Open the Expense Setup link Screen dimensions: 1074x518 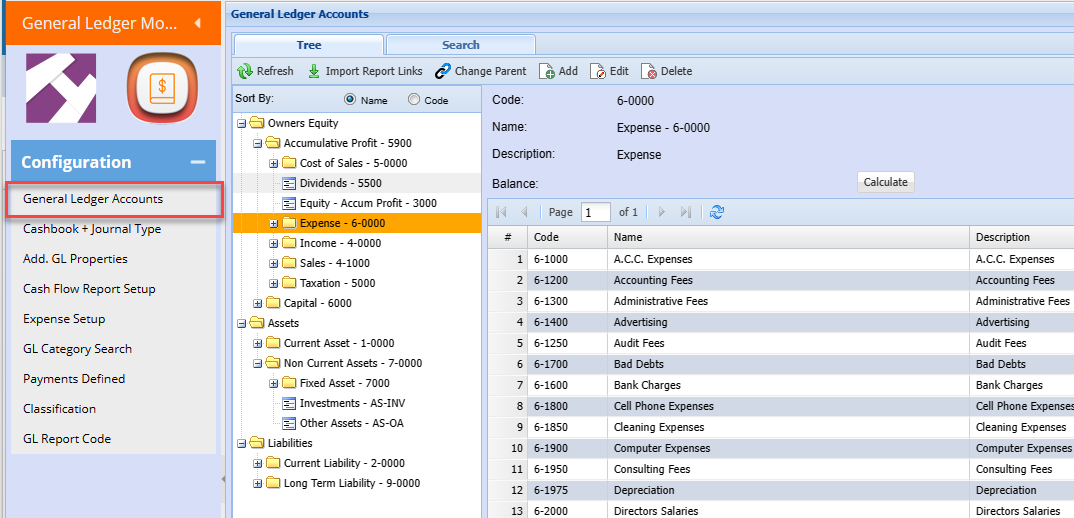coord(64,319)
